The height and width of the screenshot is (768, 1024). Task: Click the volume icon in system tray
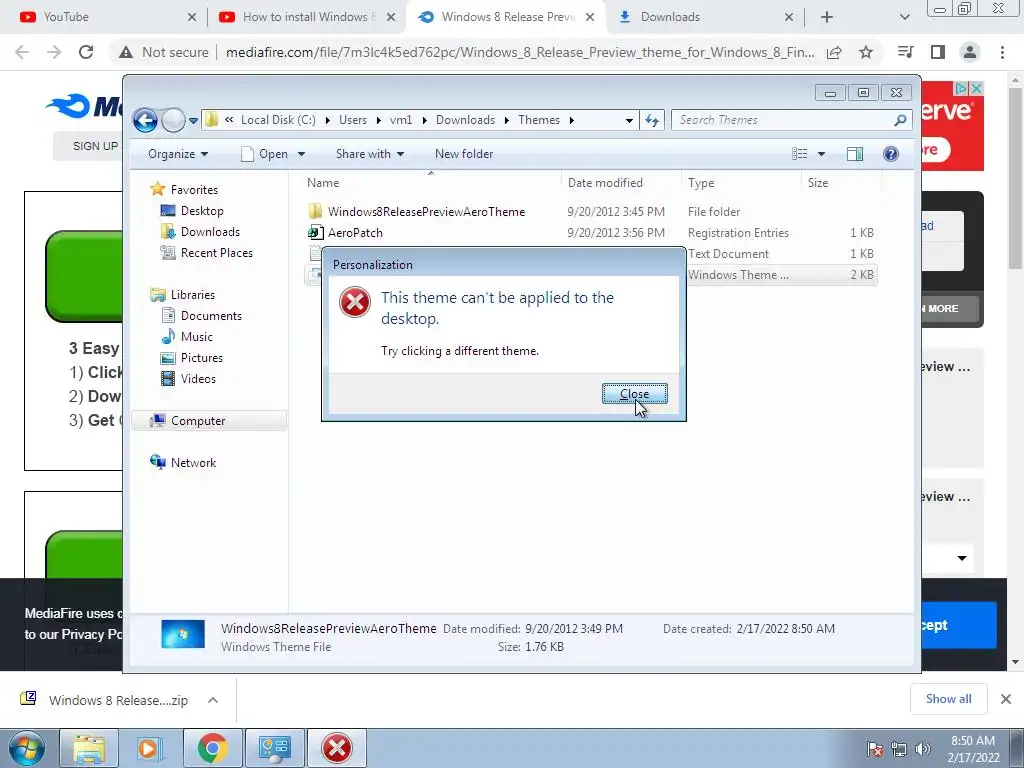click(922, 748)
